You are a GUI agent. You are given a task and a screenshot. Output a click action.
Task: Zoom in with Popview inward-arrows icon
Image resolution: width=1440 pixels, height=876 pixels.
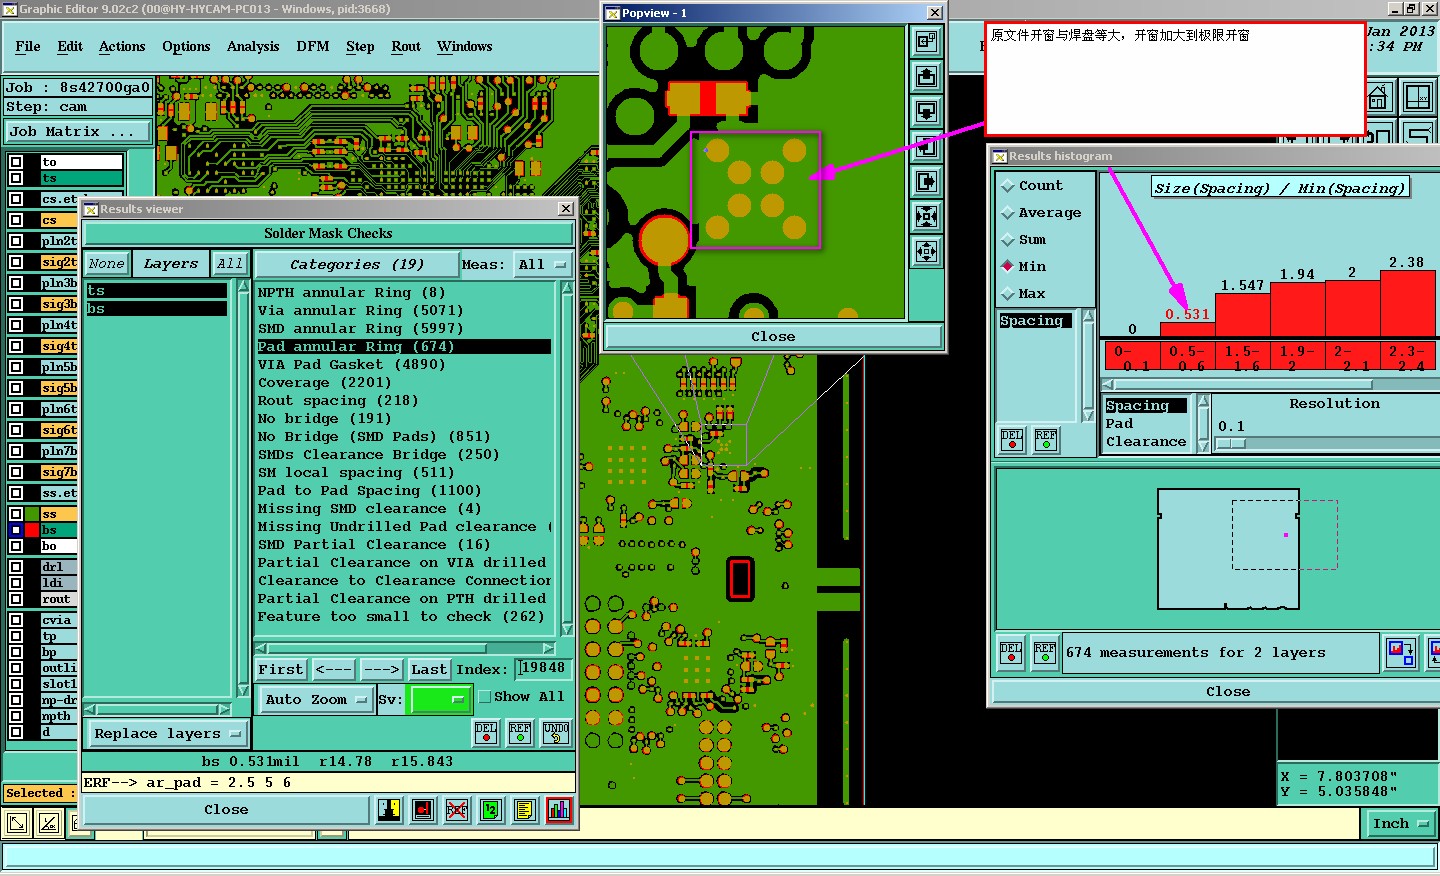tap(927, 217)
